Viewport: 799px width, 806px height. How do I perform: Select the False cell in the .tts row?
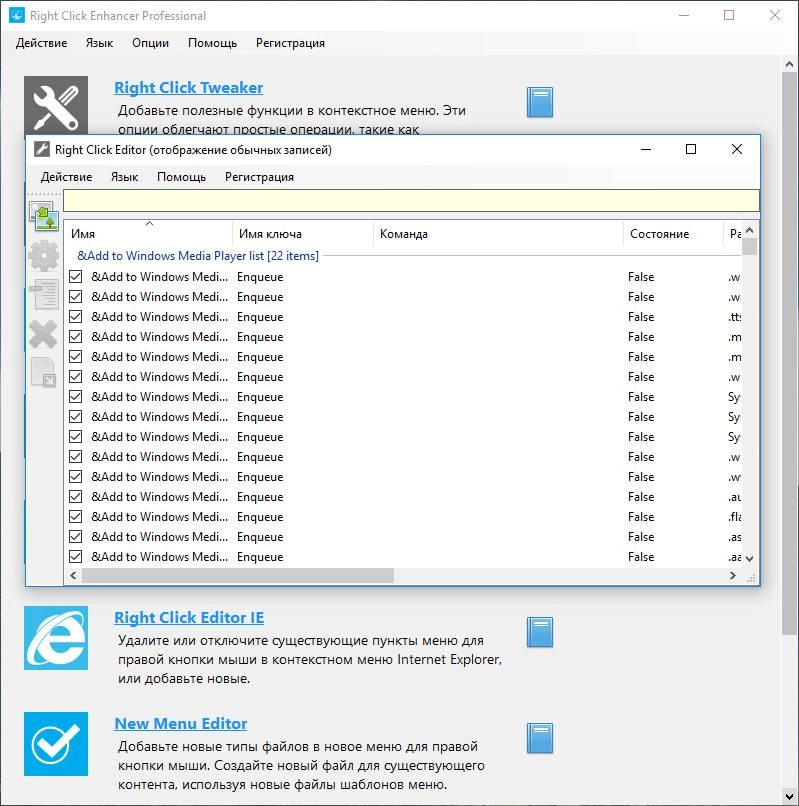[641, 317]
